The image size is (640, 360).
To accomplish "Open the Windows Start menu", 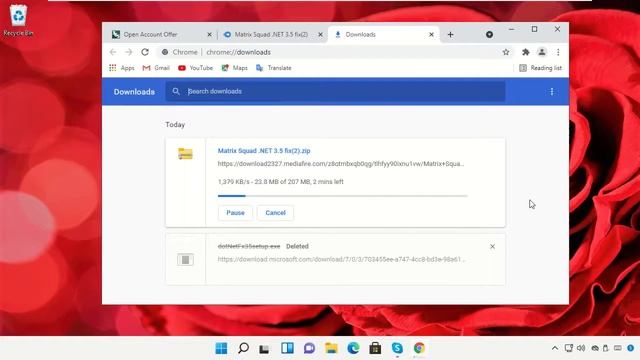I will click(221, 348).
